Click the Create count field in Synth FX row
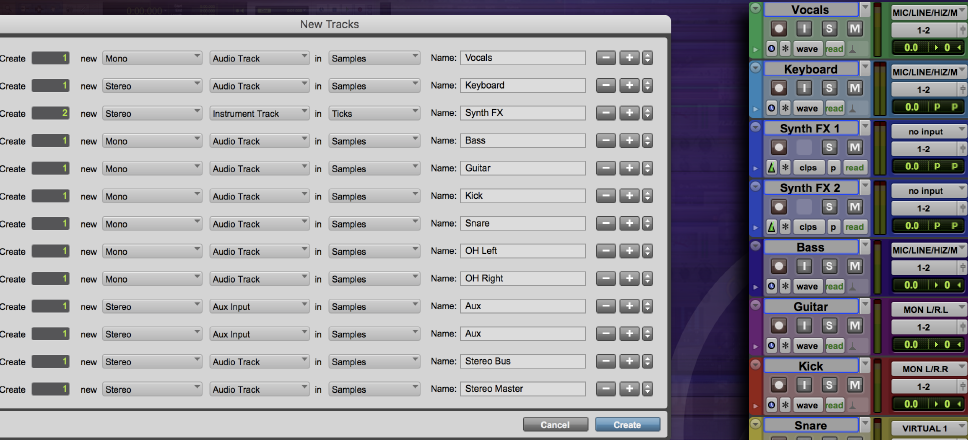Image resolution: width=968 pixels, height=440 pixels. tap(51, 113)
